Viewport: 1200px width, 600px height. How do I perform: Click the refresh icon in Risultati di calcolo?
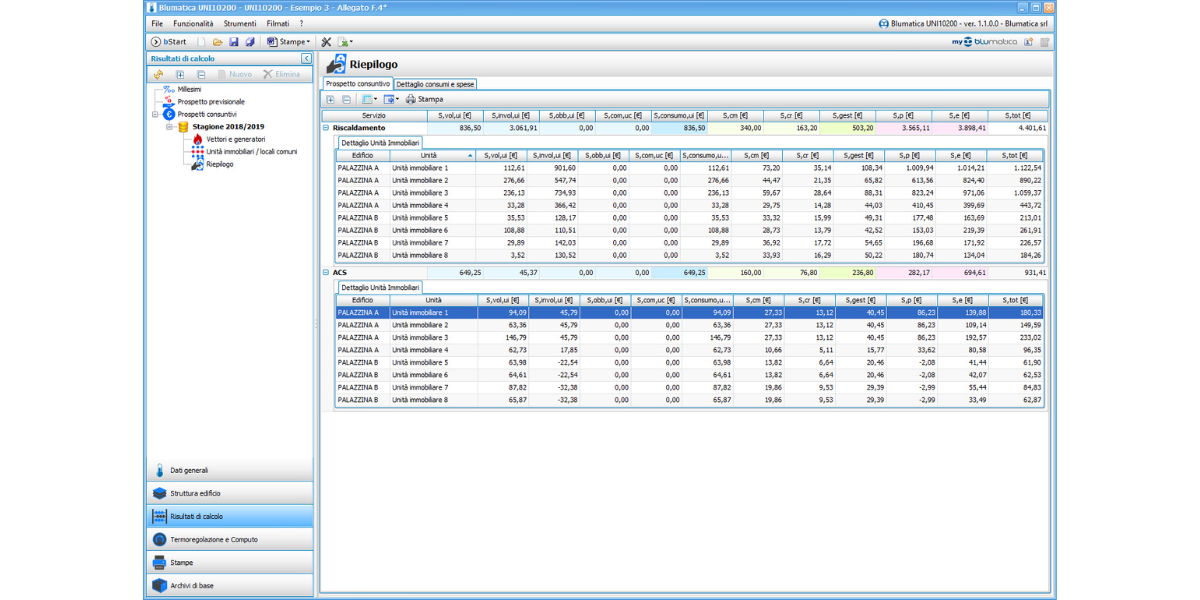[x=158, y=74]
